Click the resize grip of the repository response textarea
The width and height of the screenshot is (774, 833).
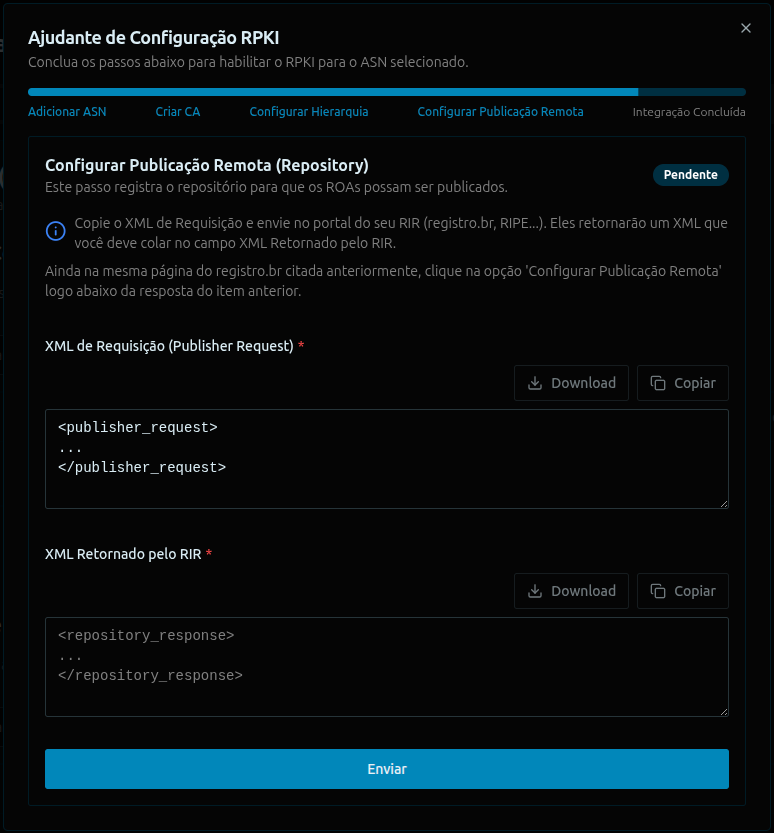coord(725,710)
